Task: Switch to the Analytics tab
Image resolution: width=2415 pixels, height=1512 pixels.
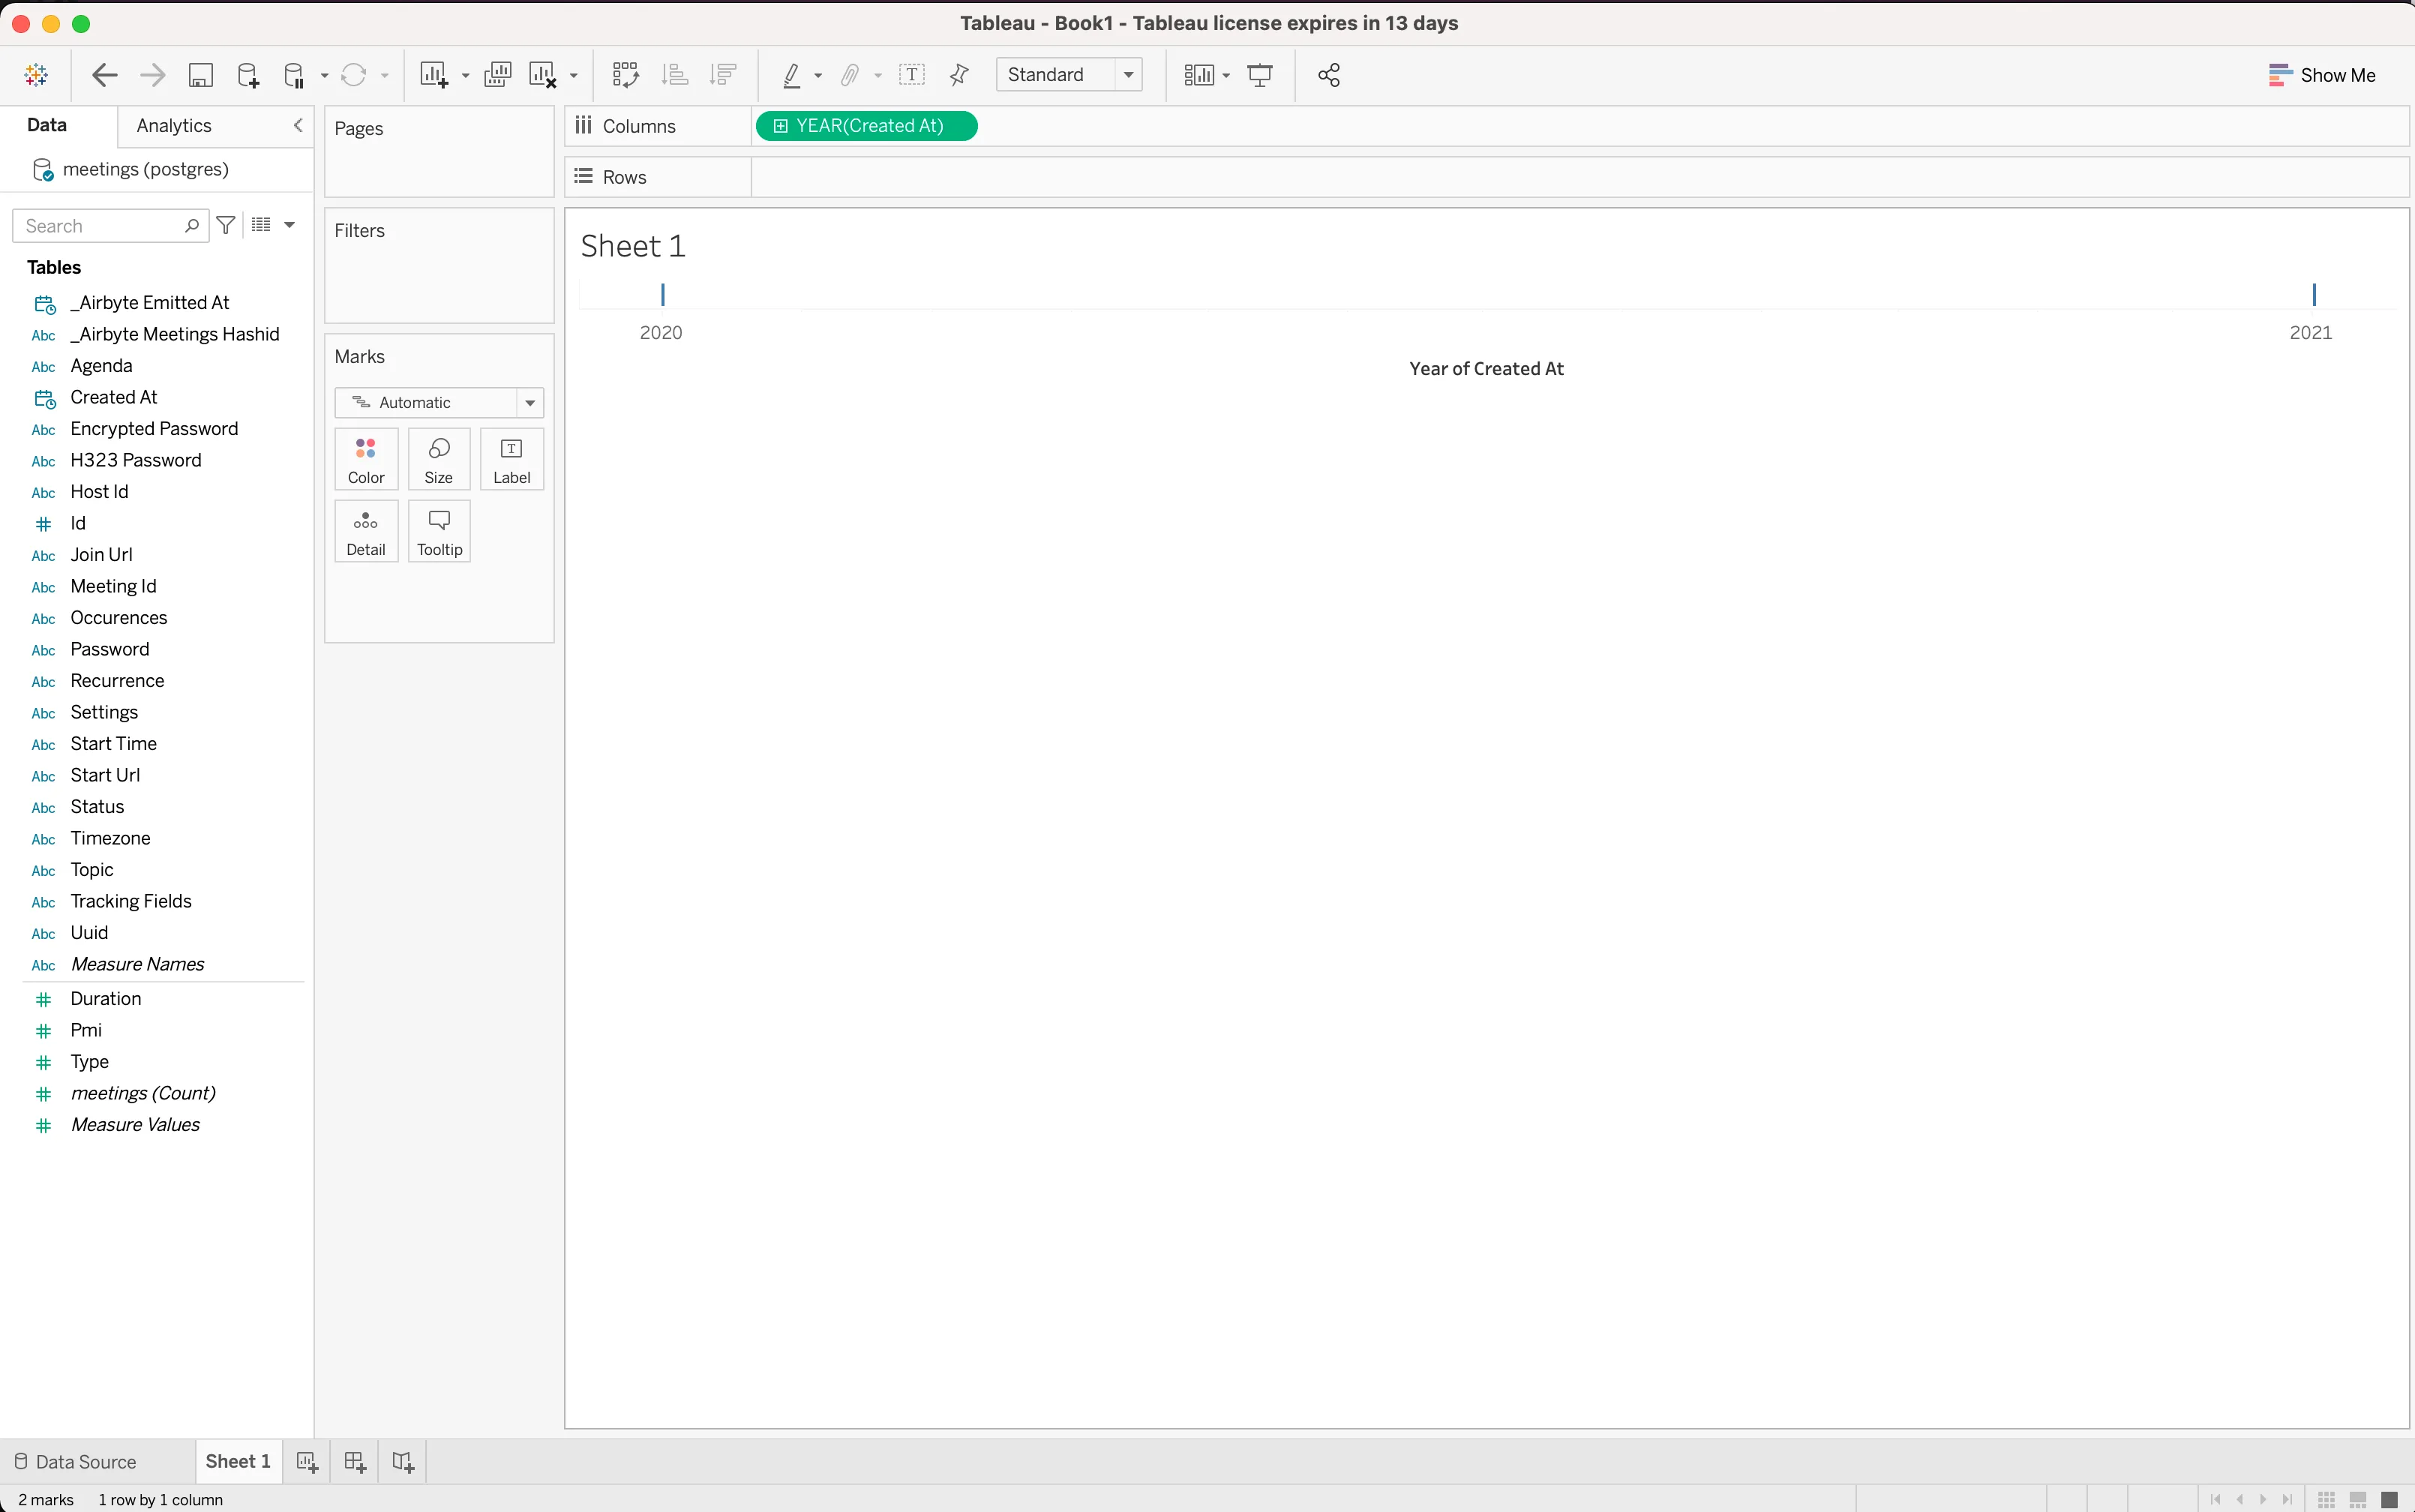Action: click(x=174, y=125)
